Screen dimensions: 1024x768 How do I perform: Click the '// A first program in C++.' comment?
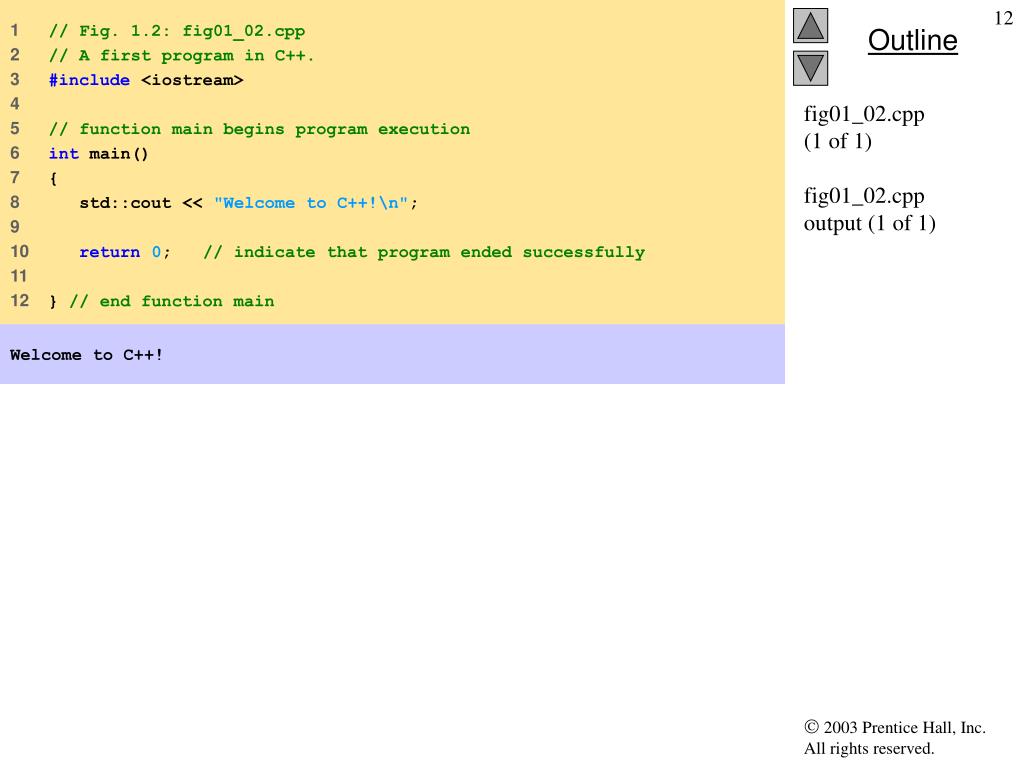click(182, 56)
